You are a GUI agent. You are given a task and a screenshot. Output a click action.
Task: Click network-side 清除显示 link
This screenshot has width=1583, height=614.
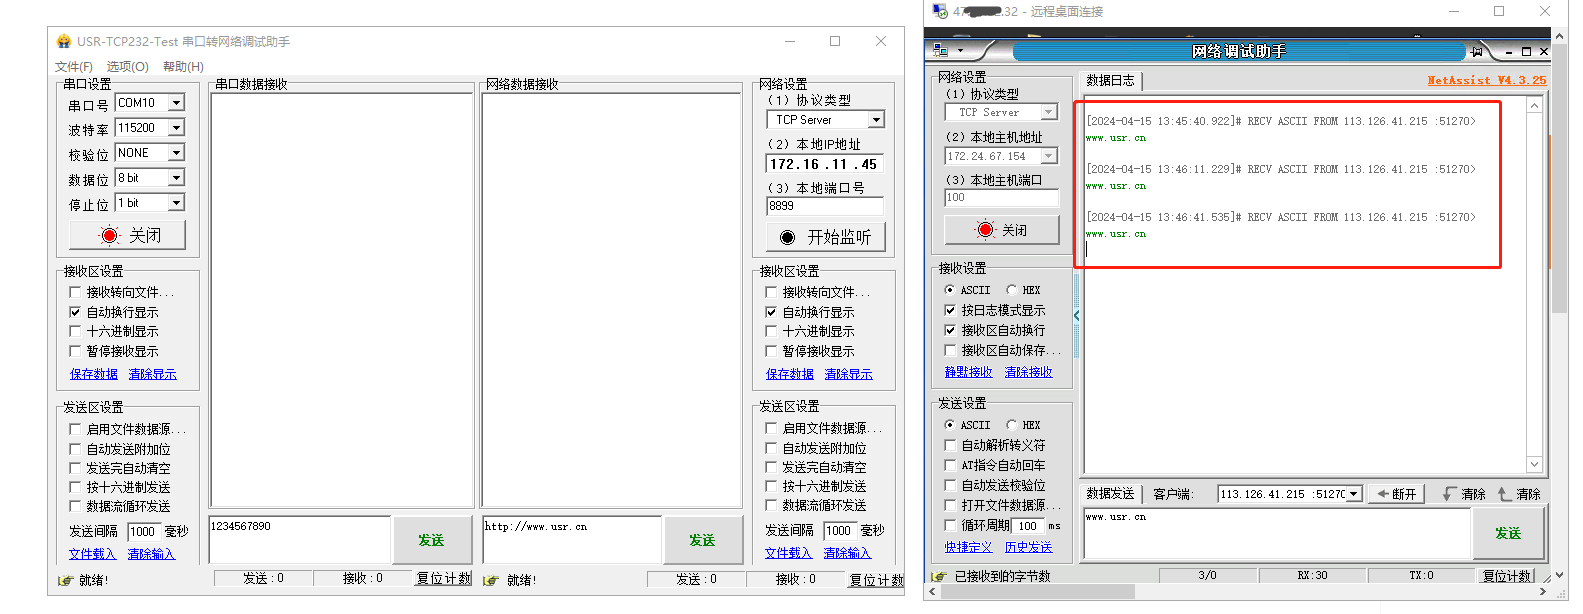[849, 374]
